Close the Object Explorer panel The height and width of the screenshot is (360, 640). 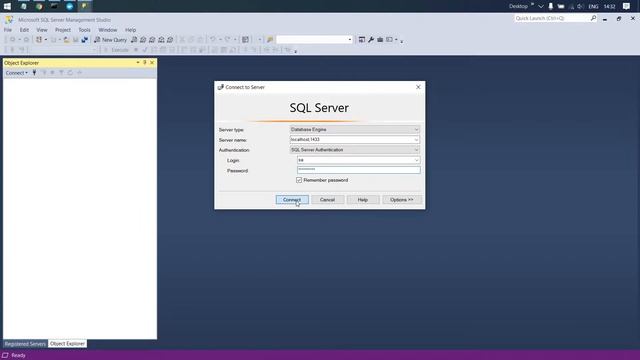point(152,62)
